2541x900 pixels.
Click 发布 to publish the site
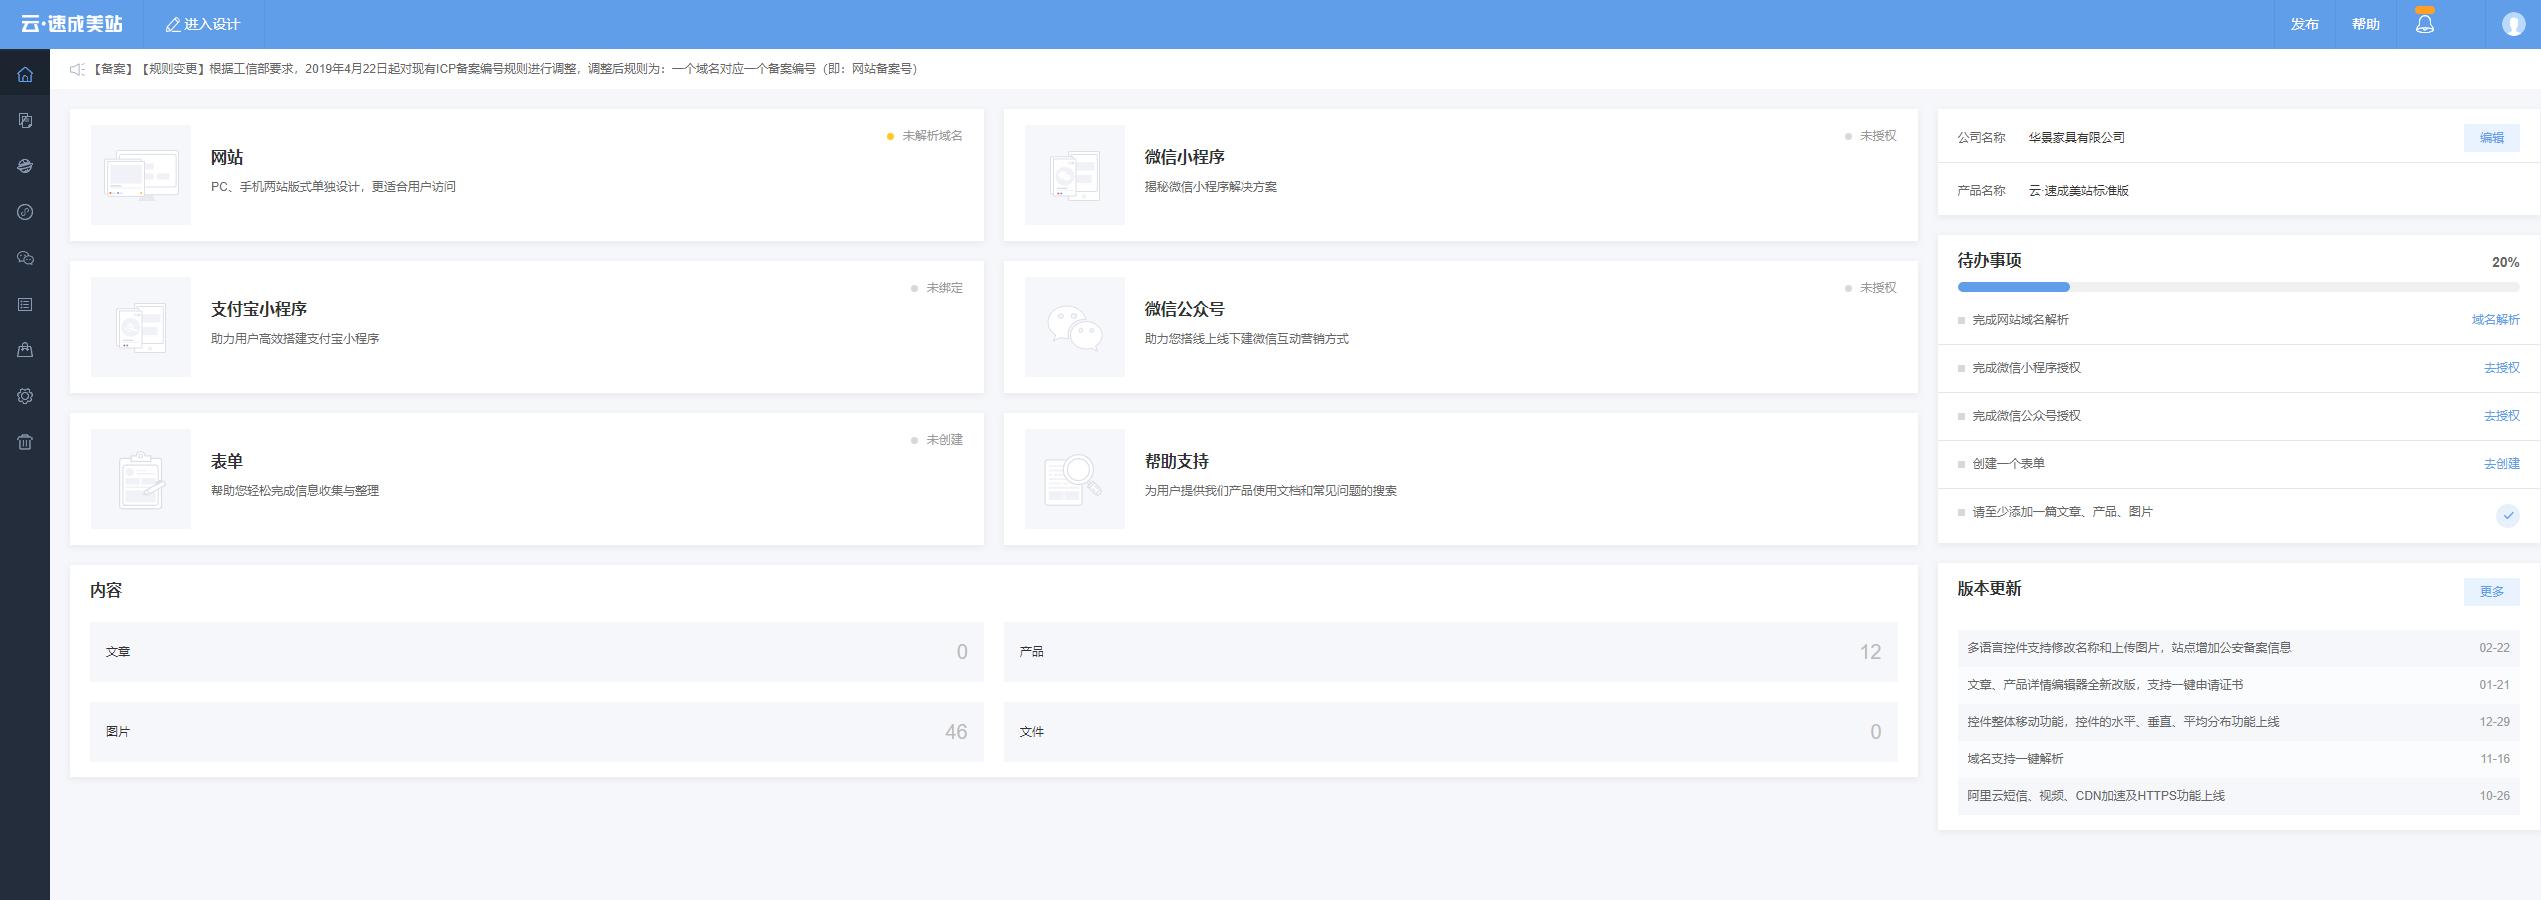coord(2303,22)
